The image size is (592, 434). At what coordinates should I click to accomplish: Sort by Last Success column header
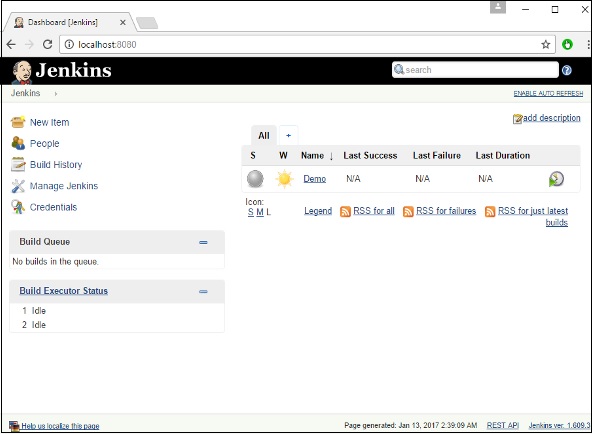point(370,155)
